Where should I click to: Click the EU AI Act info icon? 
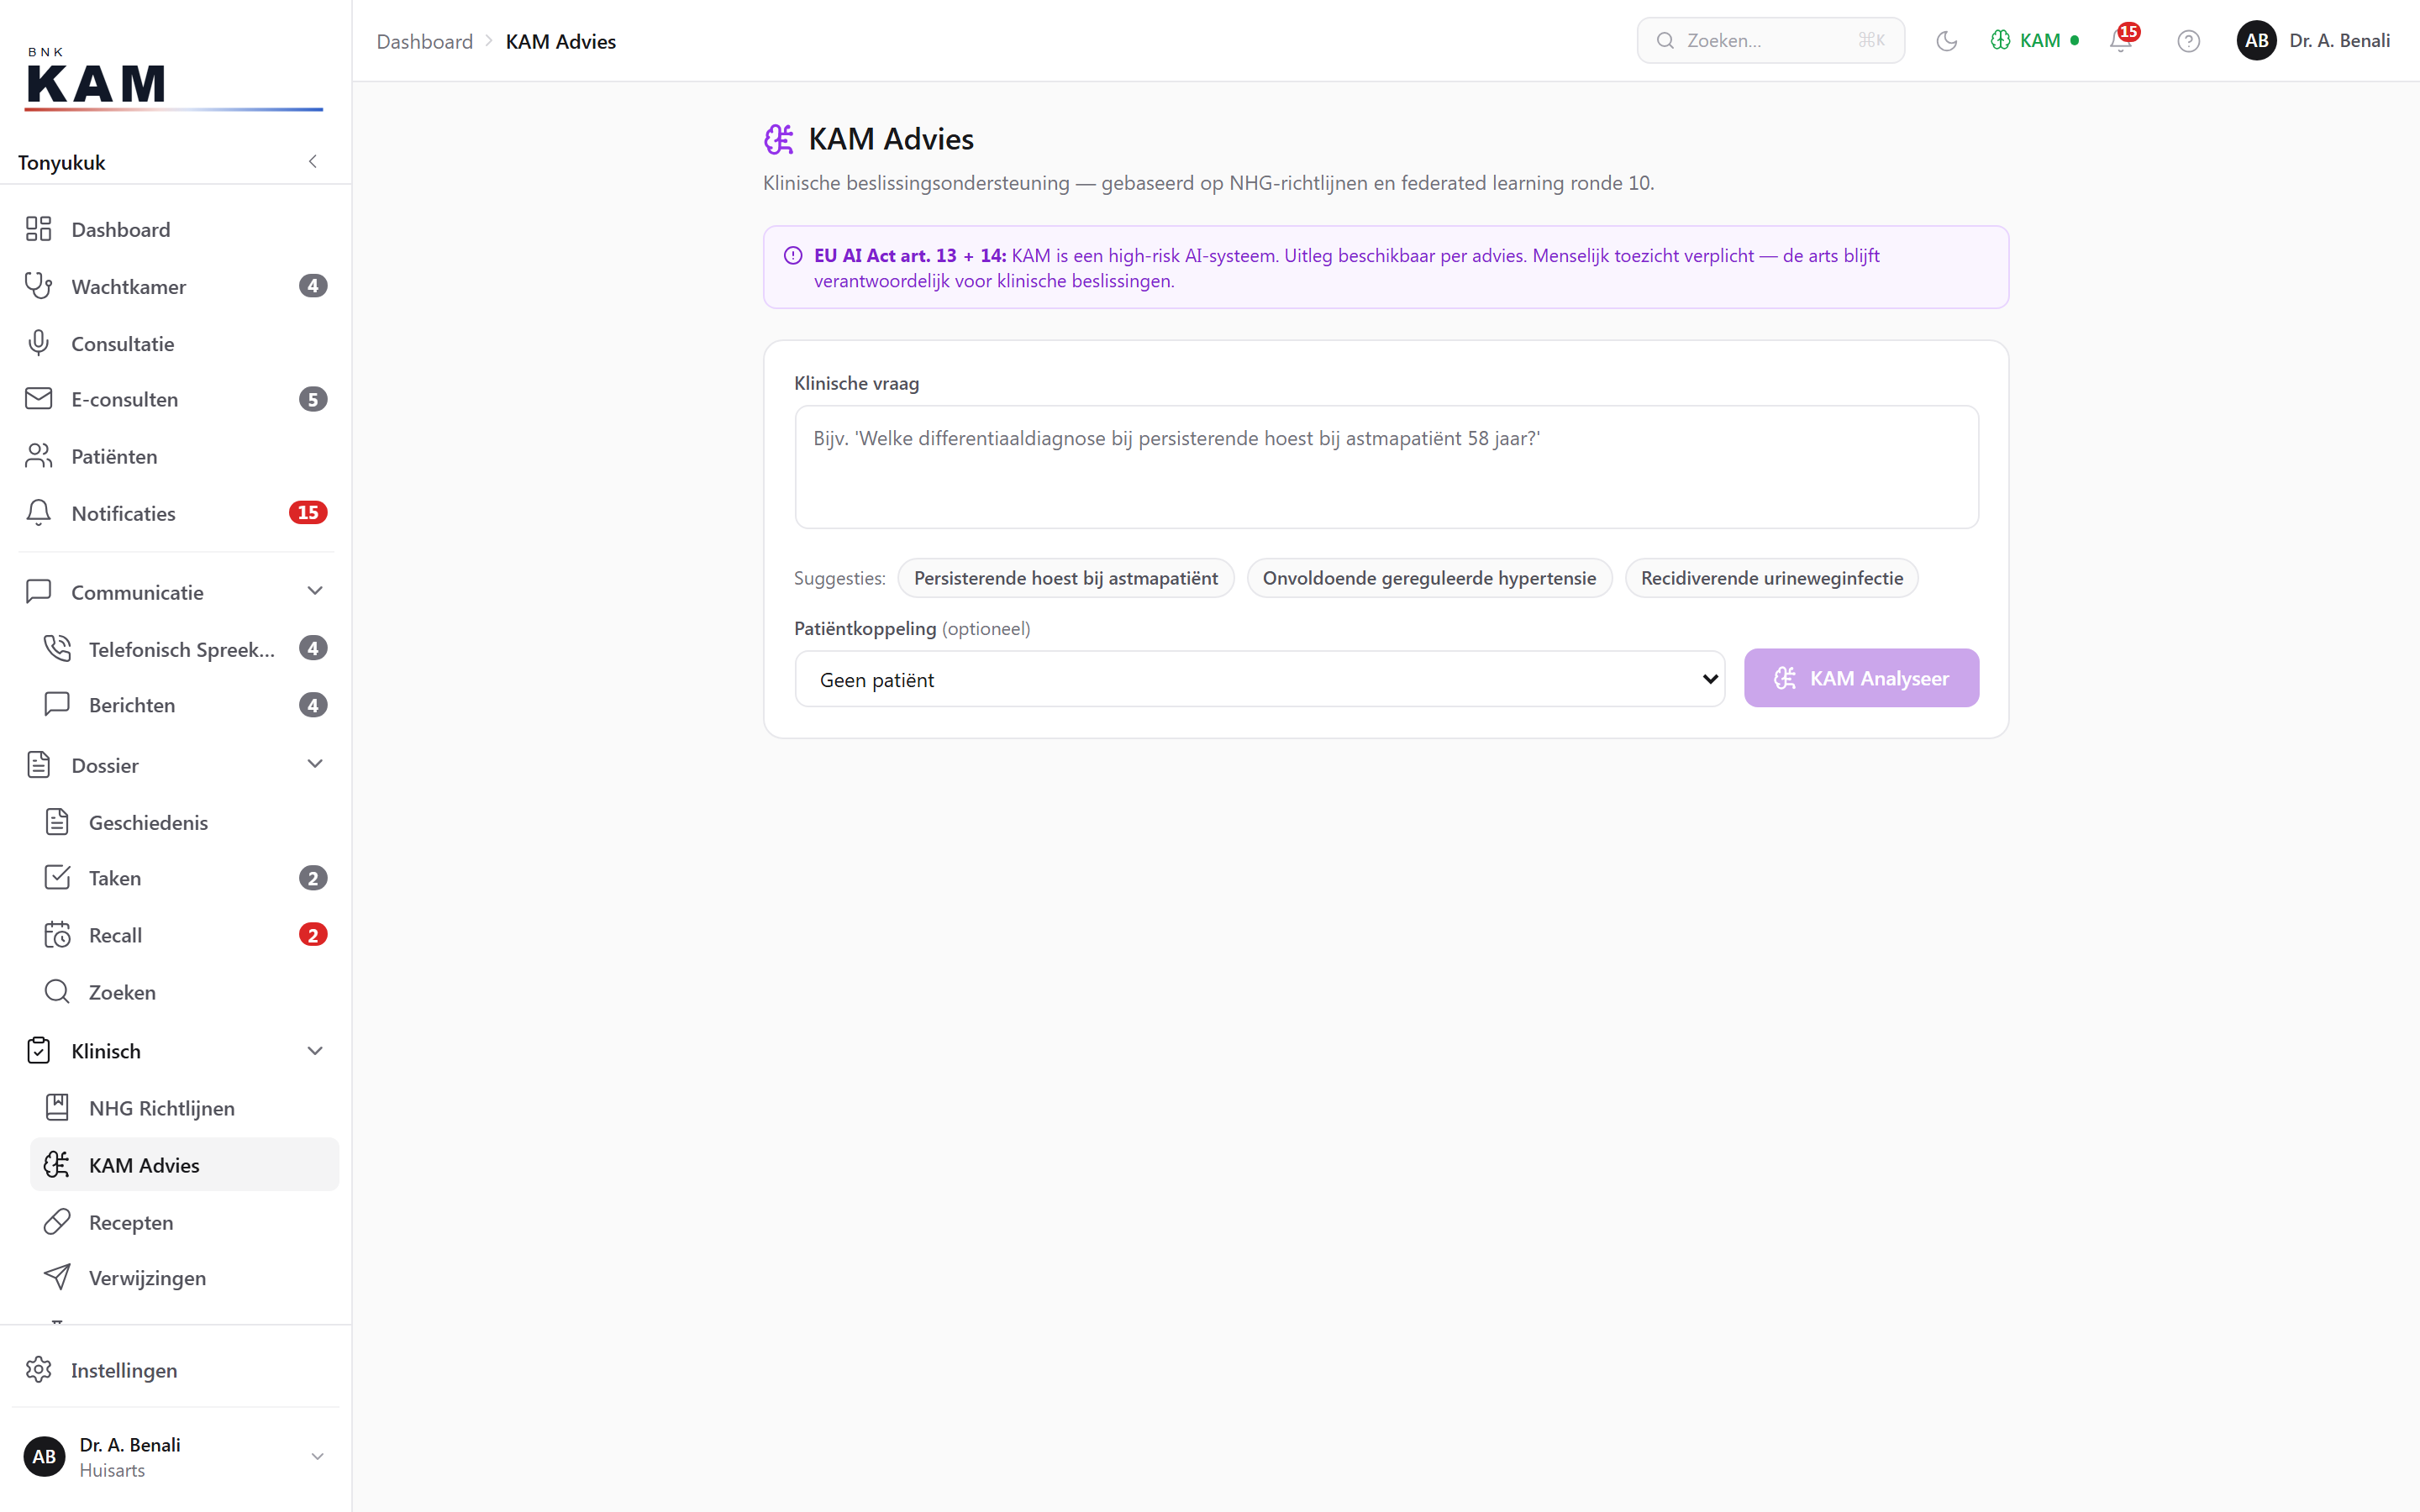793,256
